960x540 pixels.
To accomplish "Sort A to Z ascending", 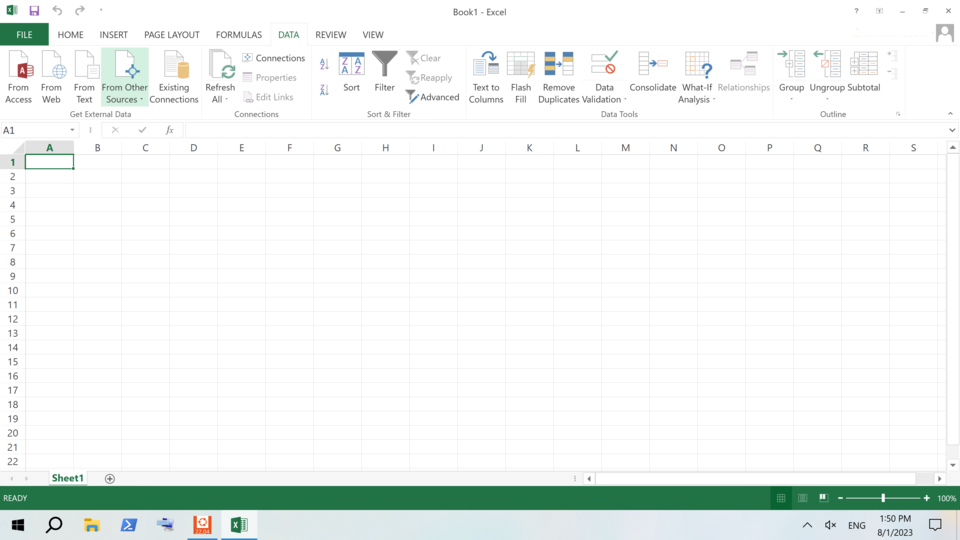I will tap(324, 64).
